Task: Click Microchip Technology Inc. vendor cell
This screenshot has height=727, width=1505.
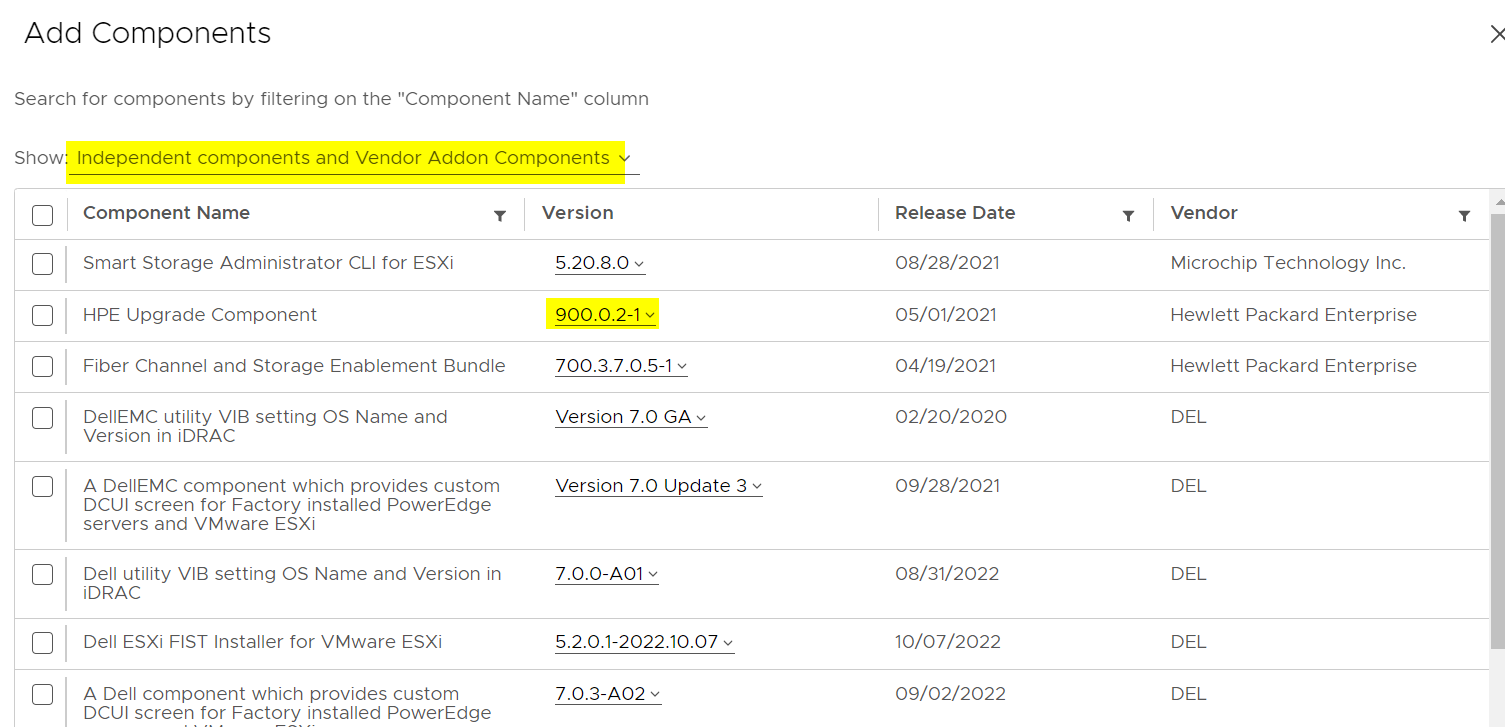Action: coord(1288,263)
